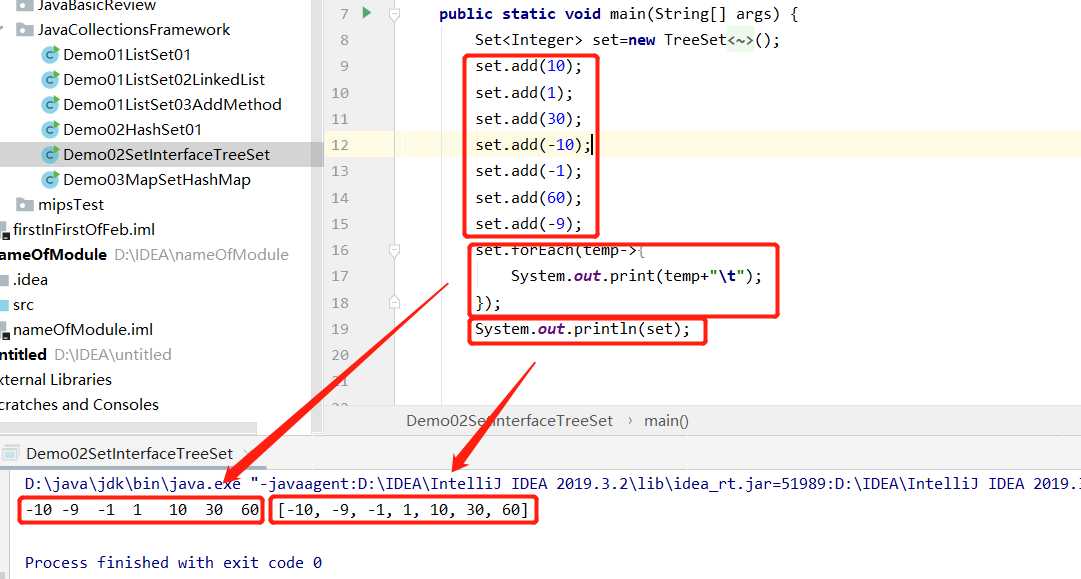Click the Demo01ListSet02LinkedList class icon

50,79
